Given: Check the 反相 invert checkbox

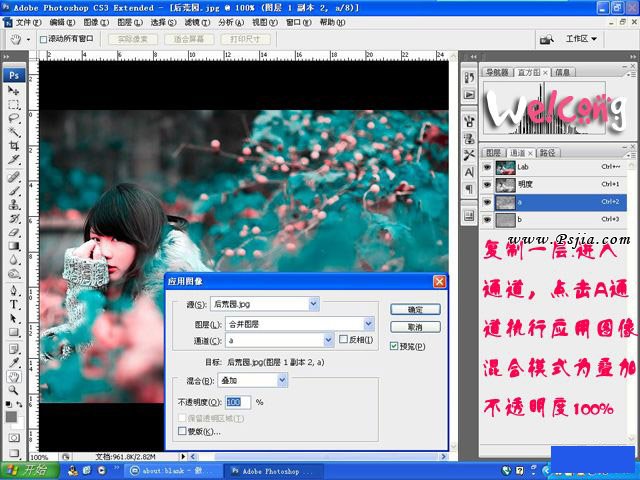Looking at the screenshot, I should pyautogui.click(x=343, y=339).
